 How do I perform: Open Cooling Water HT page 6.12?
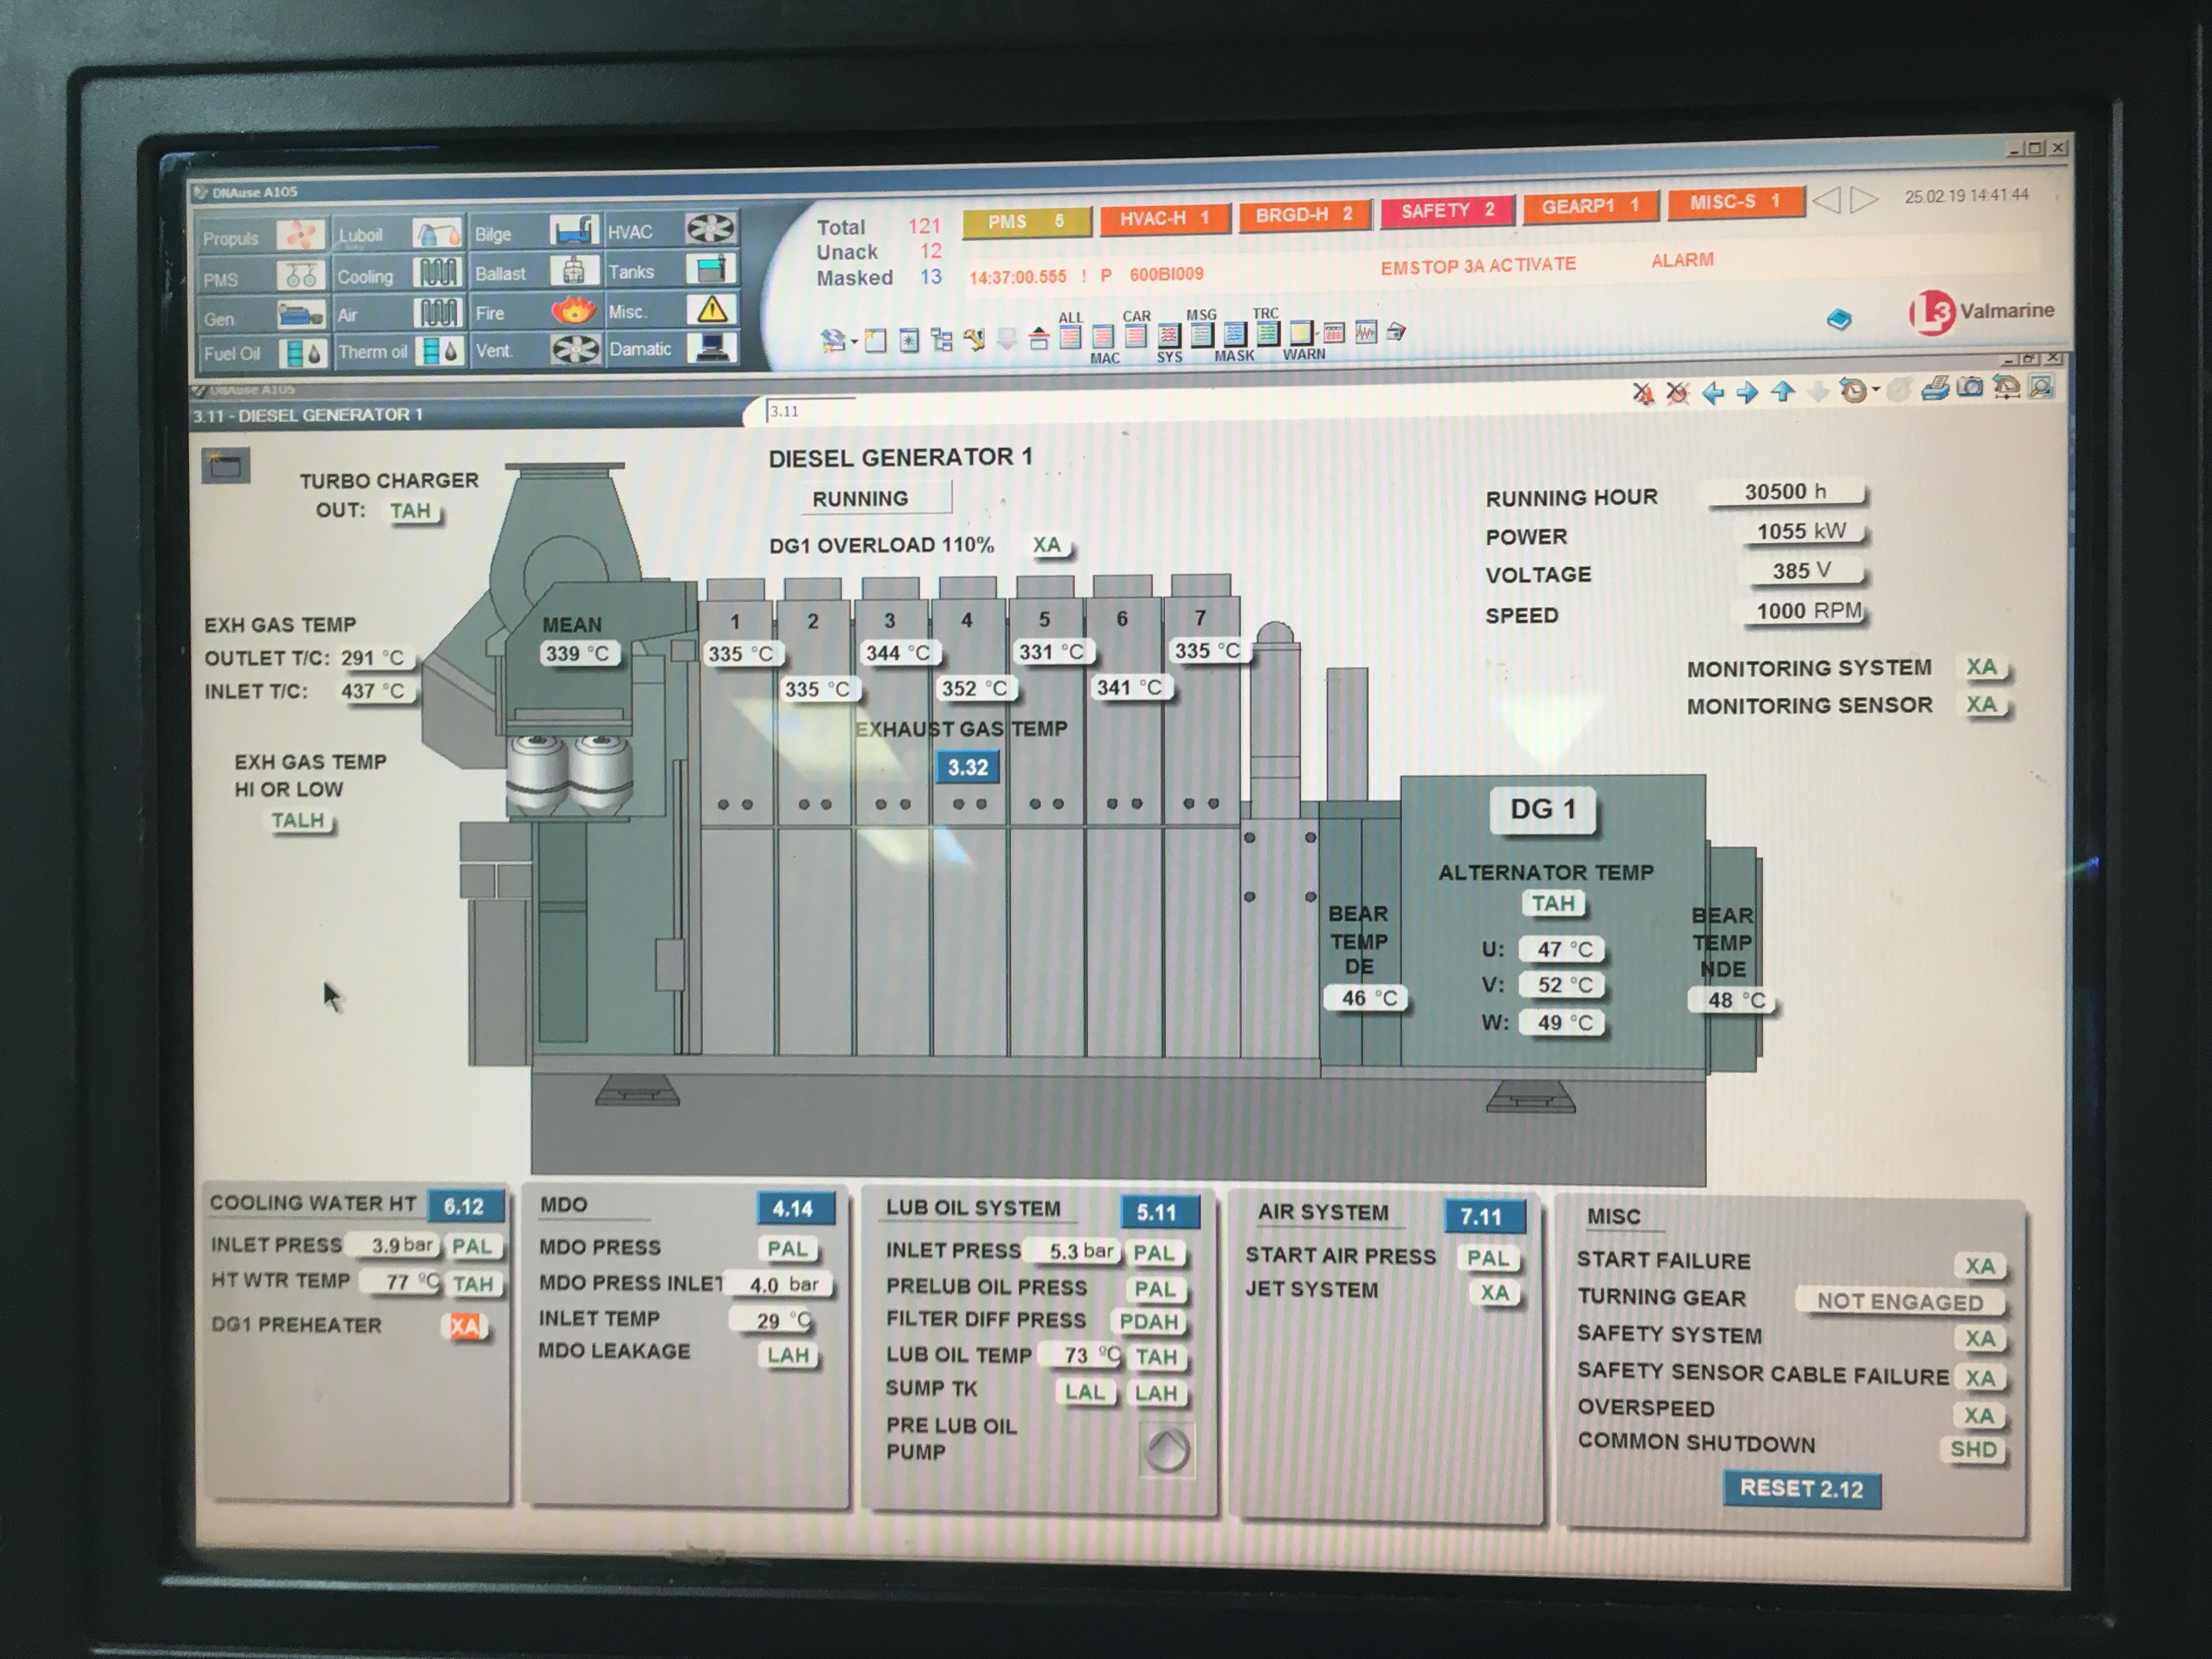click(464, 1206)
